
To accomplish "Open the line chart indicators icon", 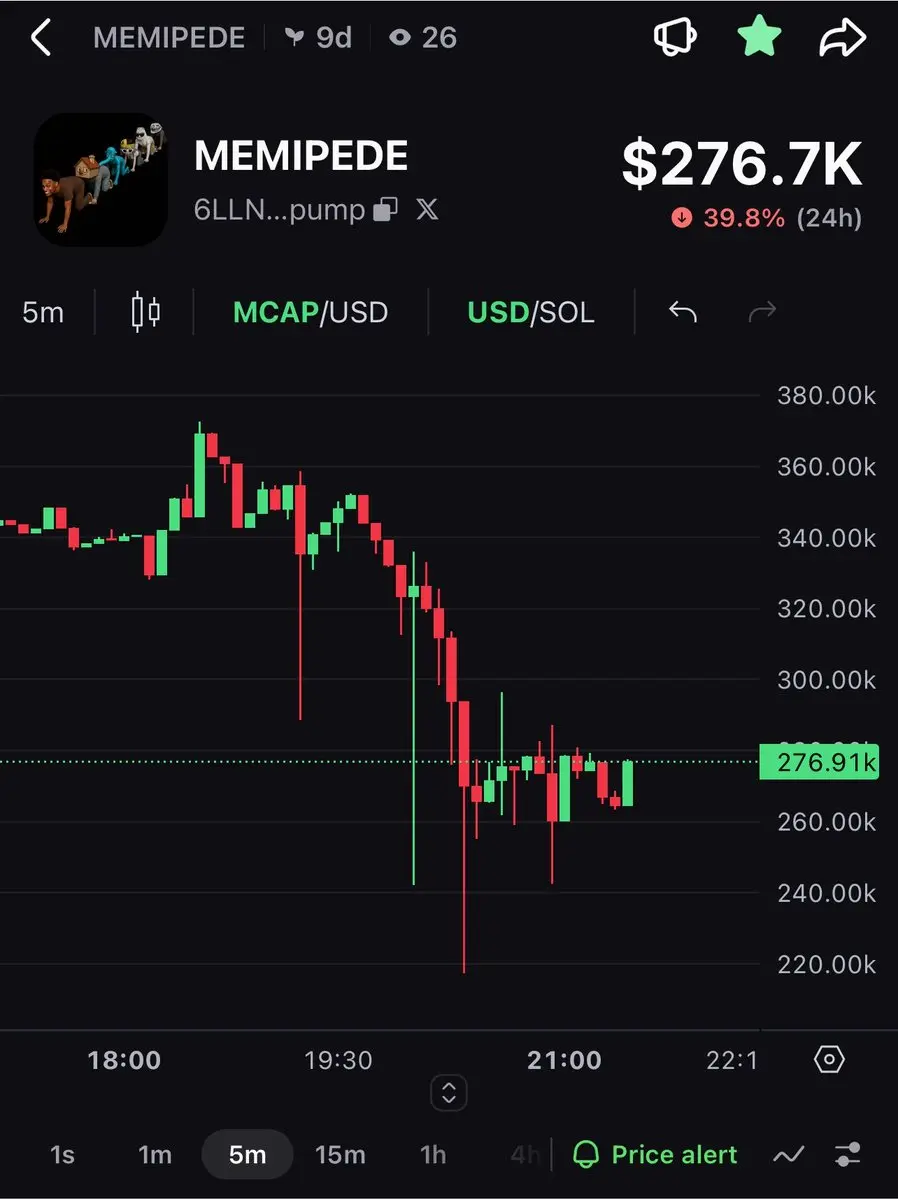I will (x=789, y=1155).
